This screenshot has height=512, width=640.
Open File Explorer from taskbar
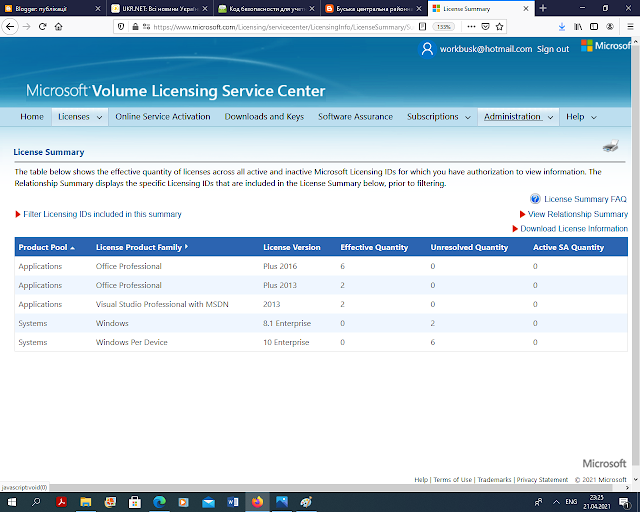click(85, 502)
